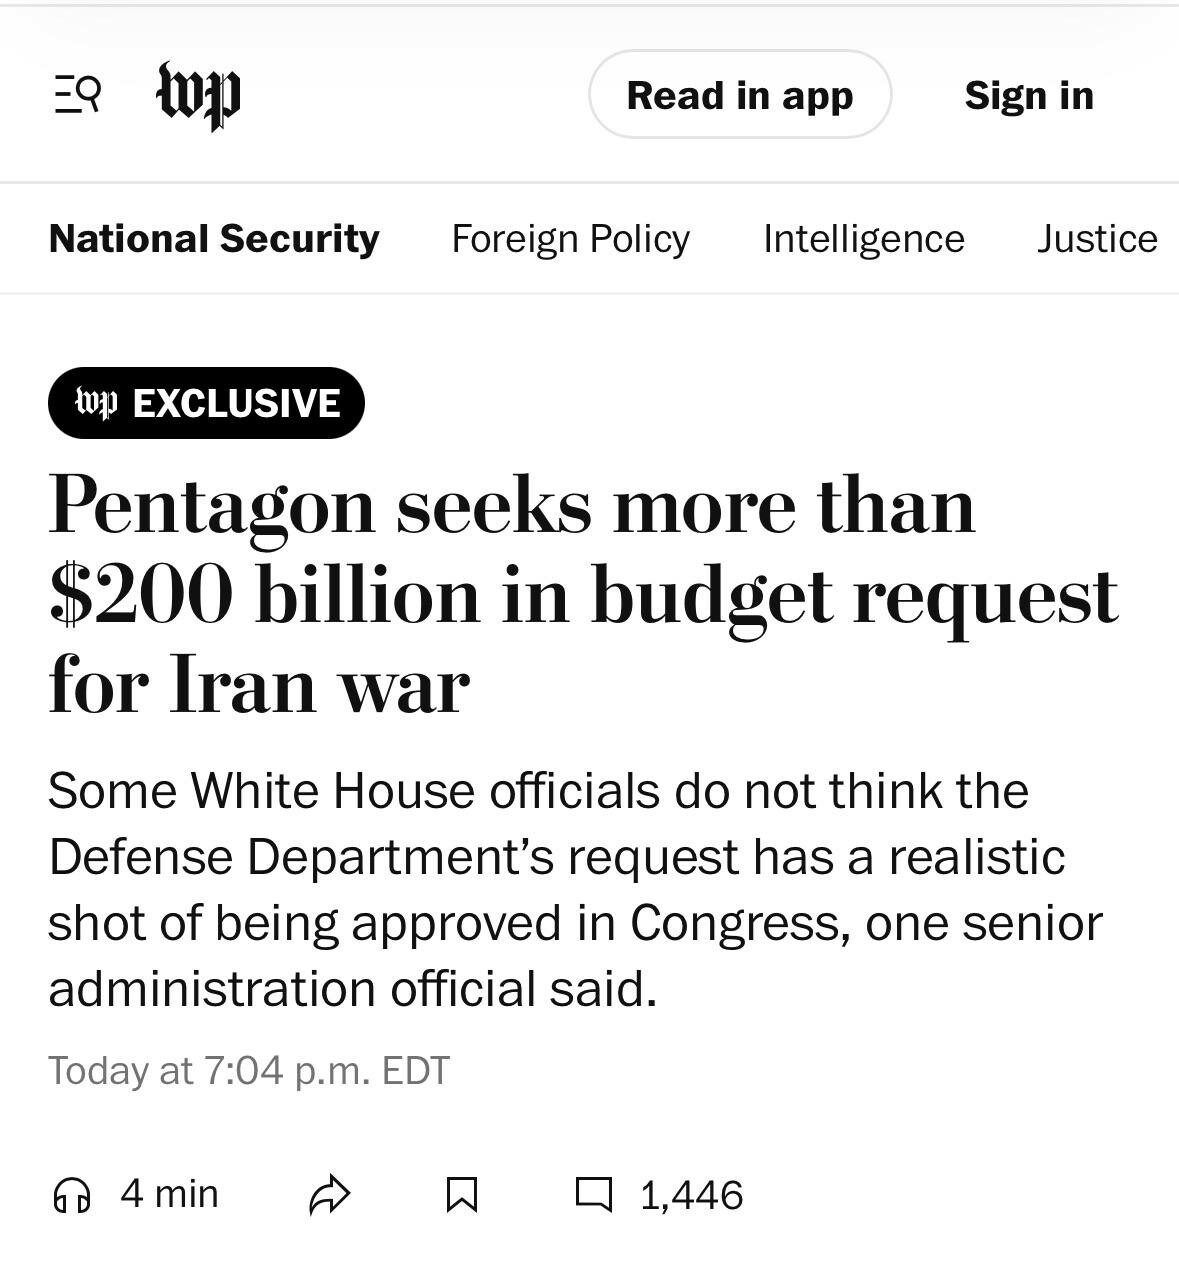Share the article with arrow icon

pyautogui.click(x=330, y=1195)
